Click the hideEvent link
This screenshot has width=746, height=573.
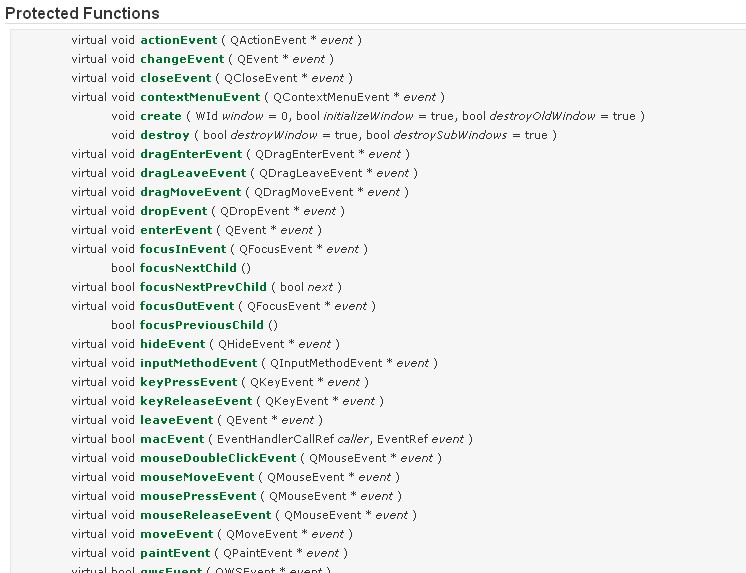pyautogui.click(x=172, y=344)
